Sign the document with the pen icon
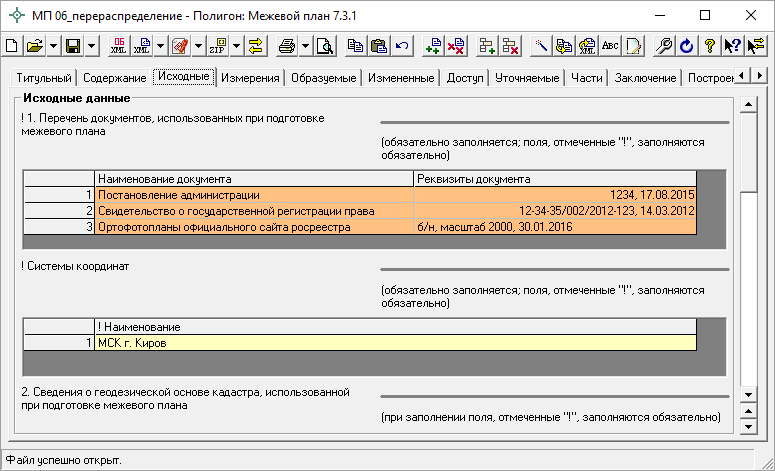The image size is (775, 471). [x=180, y=46]
